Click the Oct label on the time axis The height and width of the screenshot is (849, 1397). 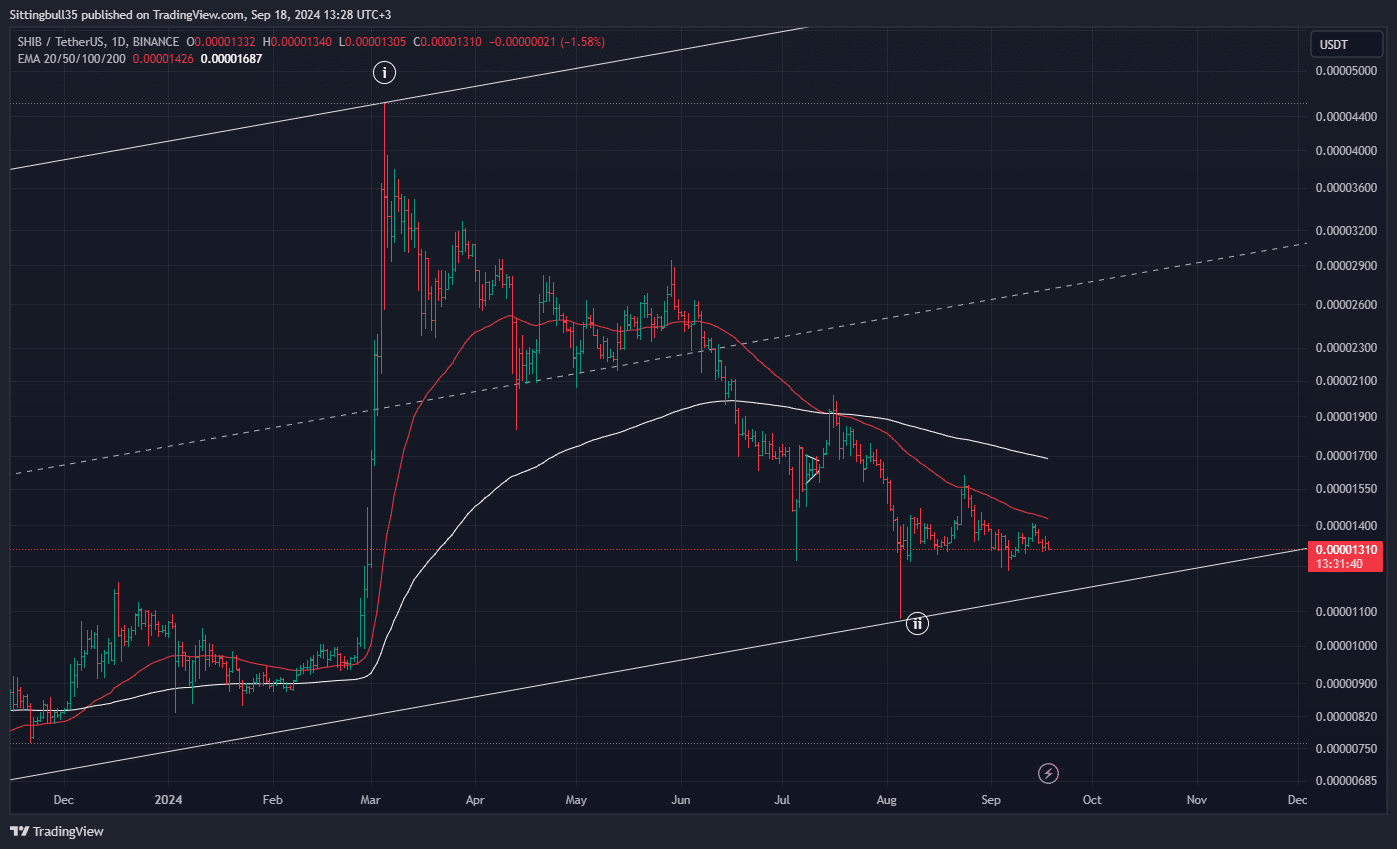1092,800
